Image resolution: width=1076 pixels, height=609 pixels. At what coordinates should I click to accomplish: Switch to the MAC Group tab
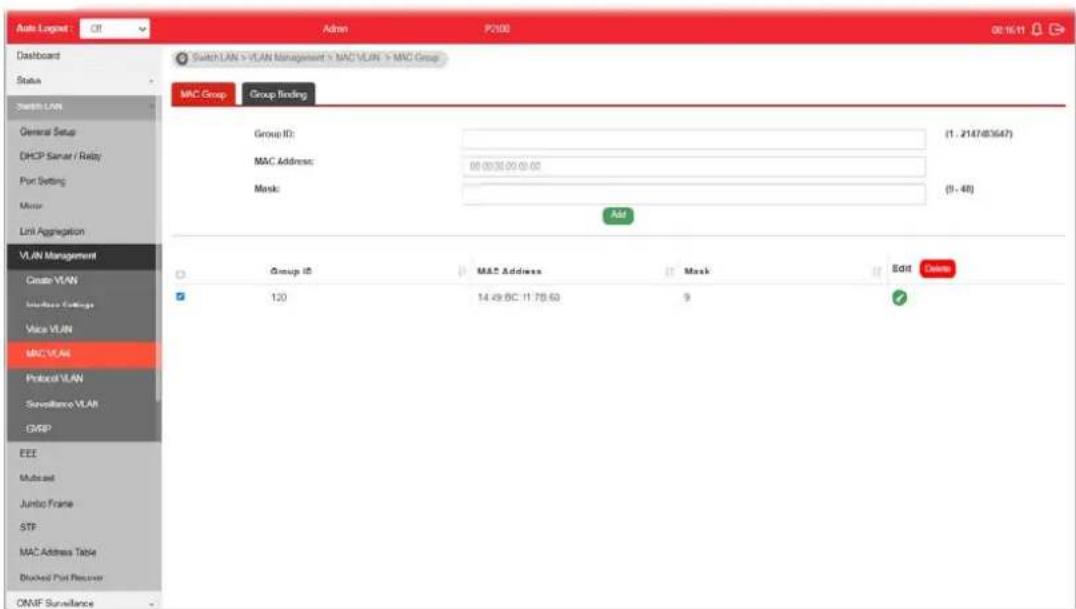pos(203,94)
